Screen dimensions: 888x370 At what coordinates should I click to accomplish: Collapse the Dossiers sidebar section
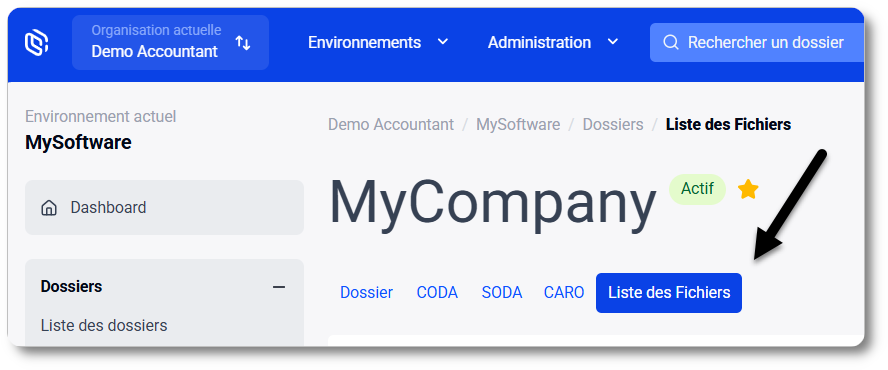click(x=279, y=287)
